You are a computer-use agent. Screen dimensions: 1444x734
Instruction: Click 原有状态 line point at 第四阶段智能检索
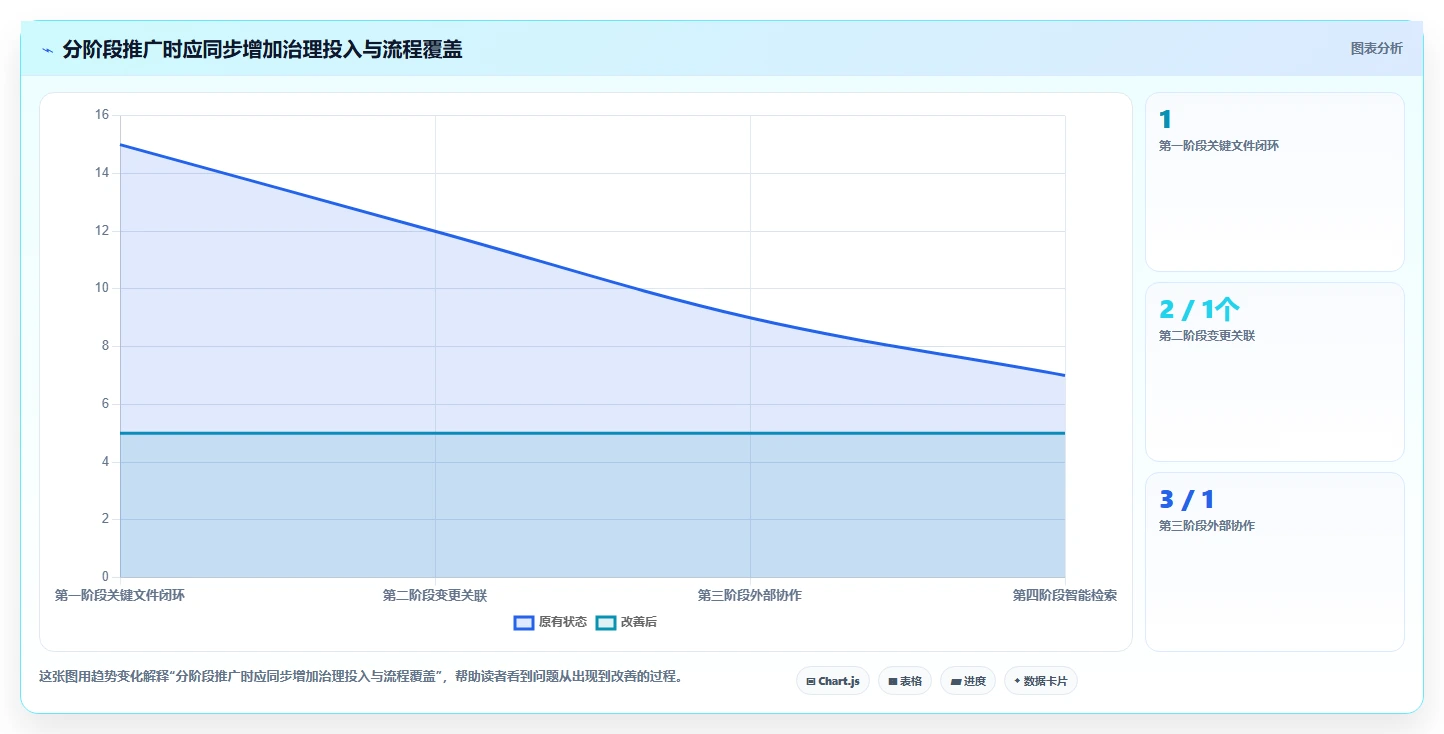click(x=1065, y=375)
